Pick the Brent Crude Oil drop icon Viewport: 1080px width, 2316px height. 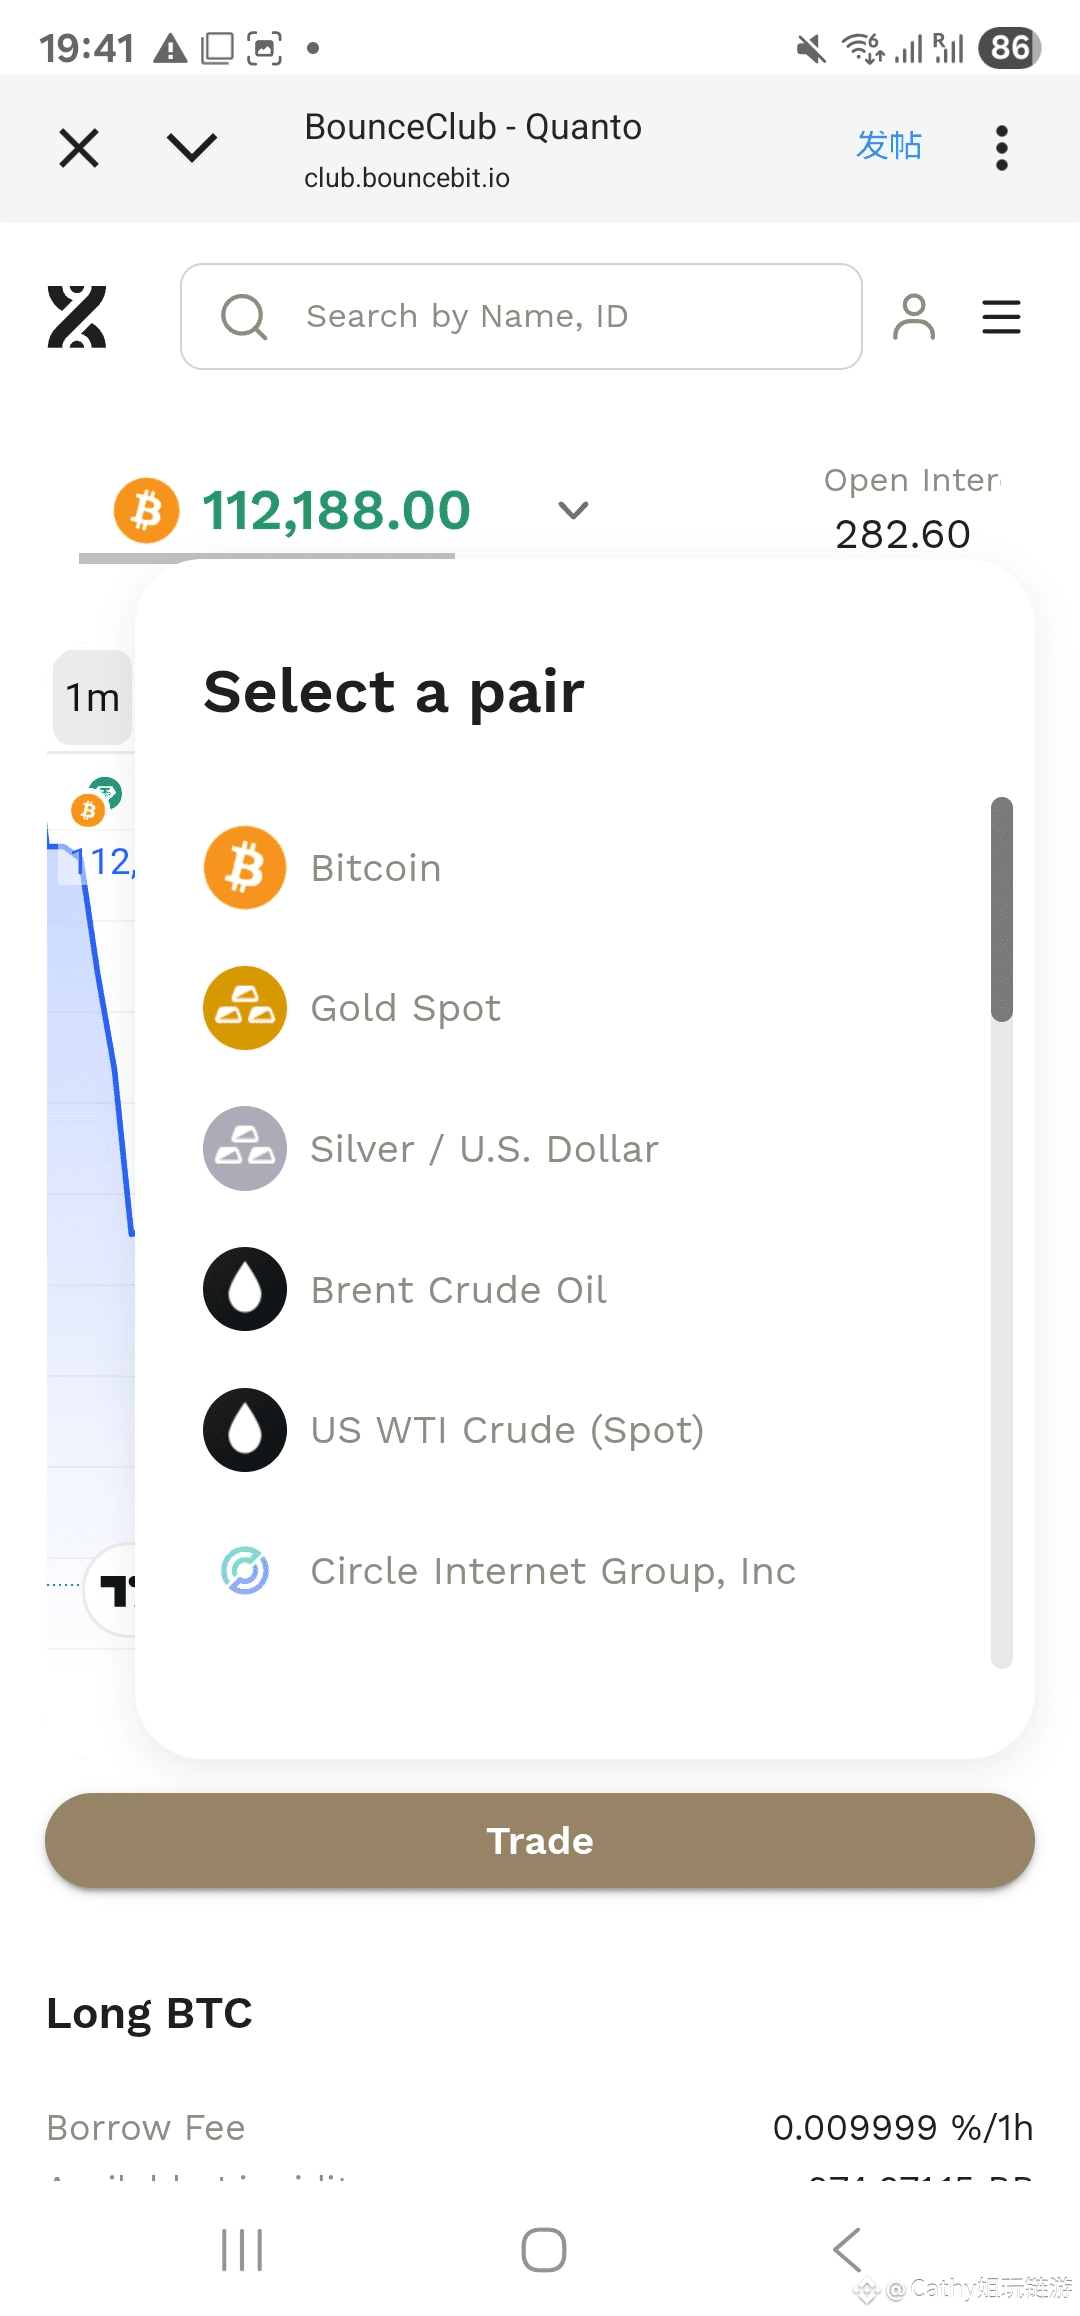tap(245, 1289)
